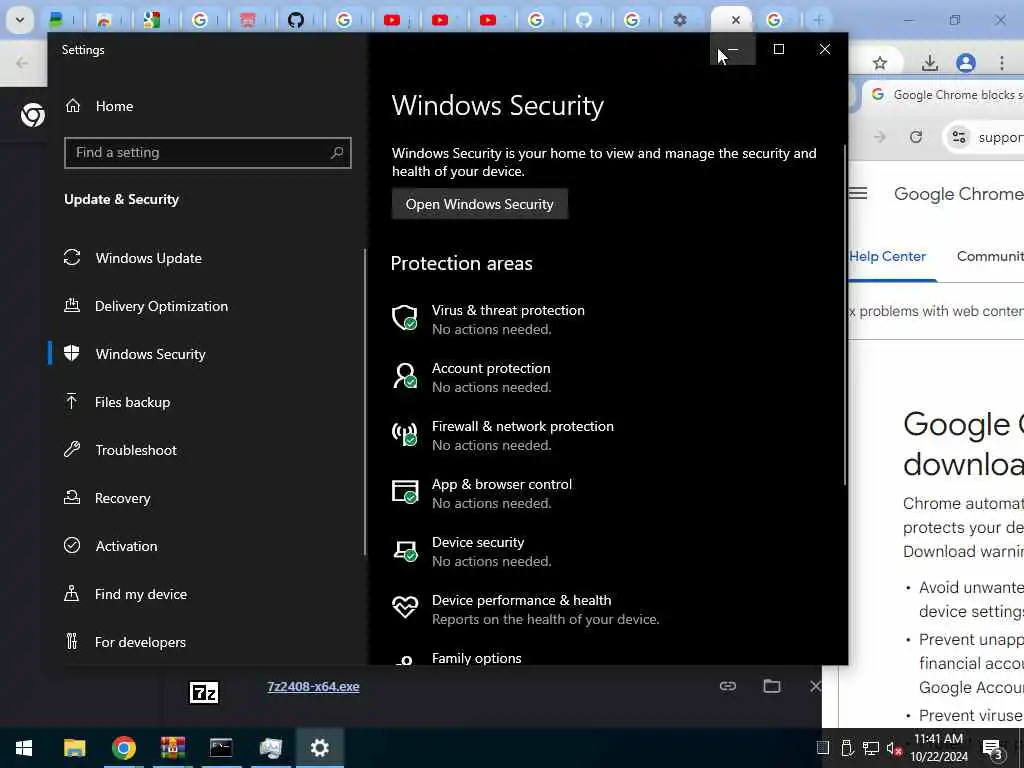Viewport: 1024px width, 768px height.
Task: Click the Delivery Optimization icon
Action: tap(72, 305)
